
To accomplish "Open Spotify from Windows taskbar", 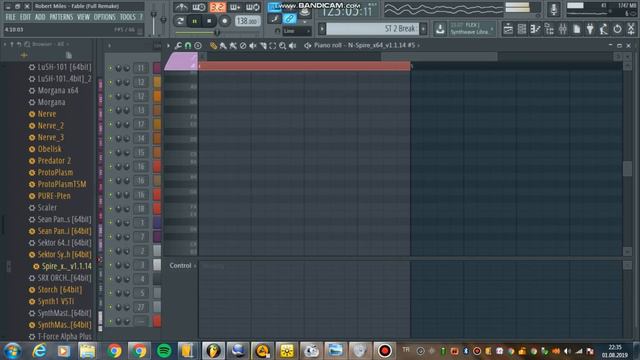I will (x=164, y=351).
